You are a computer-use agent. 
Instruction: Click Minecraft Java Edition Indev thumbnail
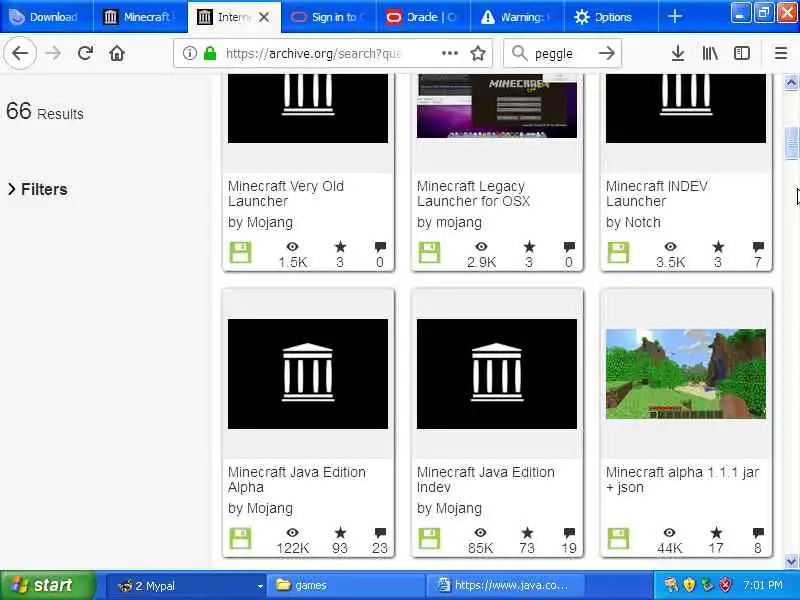(496, 374)
